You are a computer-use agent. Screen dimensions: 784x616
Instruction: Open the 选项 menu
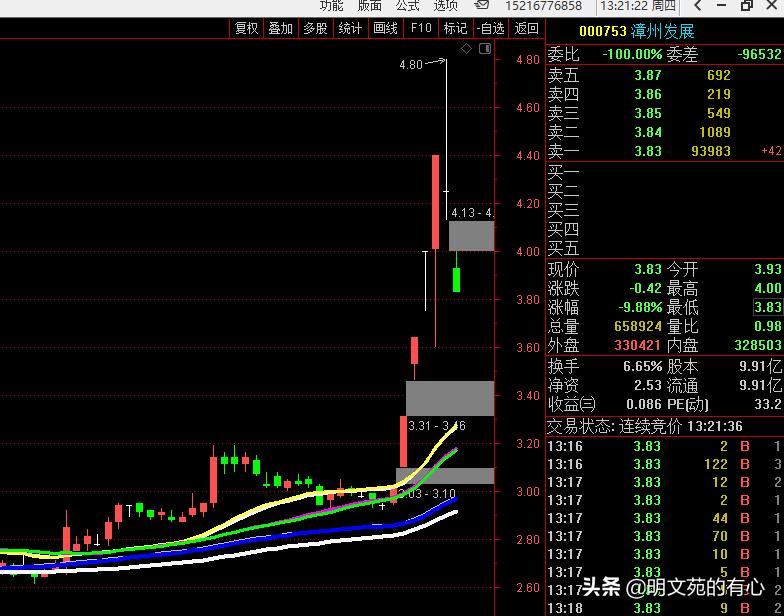click(446, 6)
